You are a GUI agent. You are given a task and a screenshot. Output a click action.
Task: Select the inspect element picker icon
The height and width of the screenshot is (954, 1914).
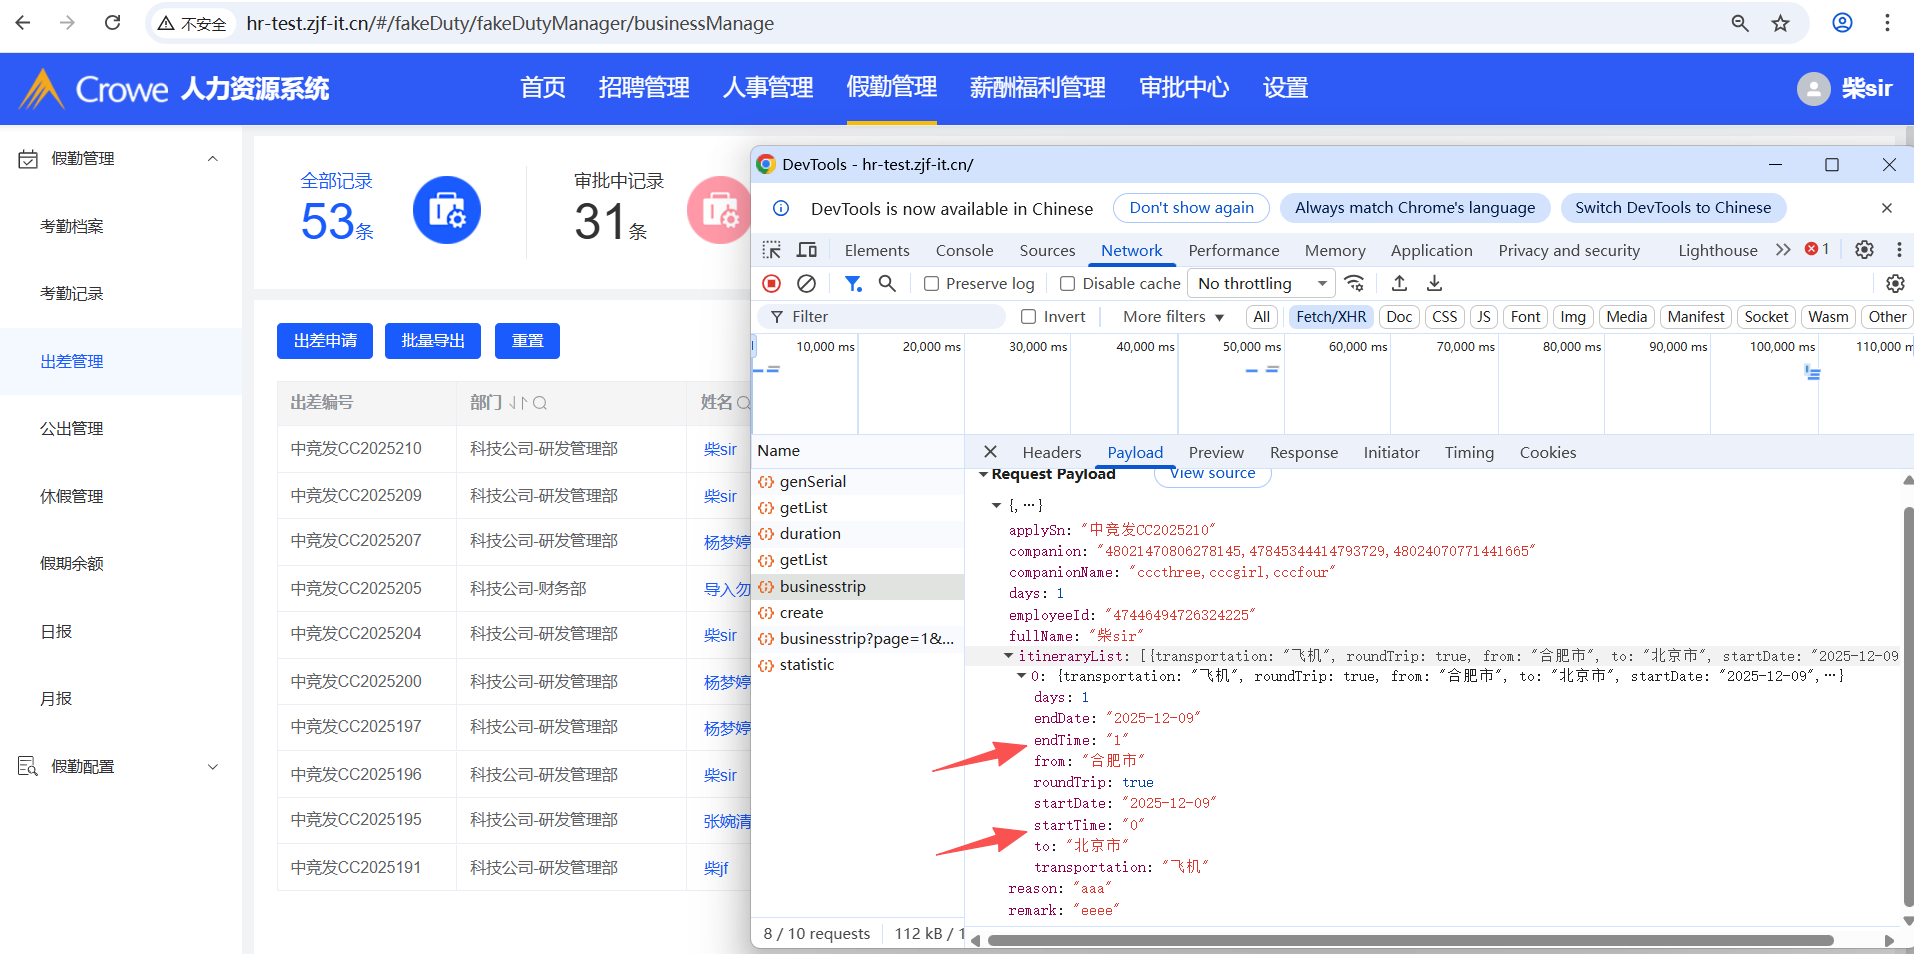click(772, 250)
